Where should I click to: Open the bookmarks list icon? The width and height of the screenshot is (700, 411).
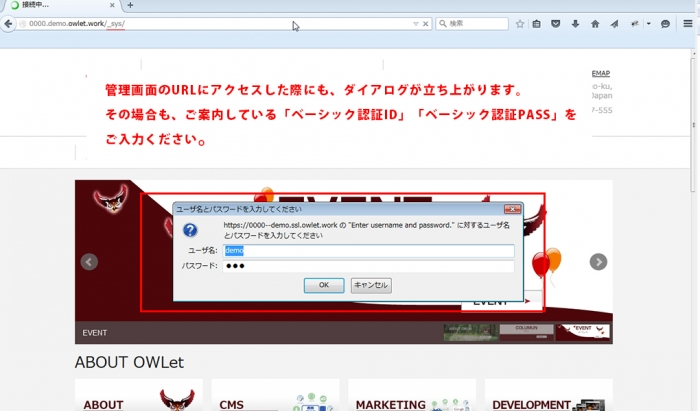pyautogui.click(x=537, y=24)
